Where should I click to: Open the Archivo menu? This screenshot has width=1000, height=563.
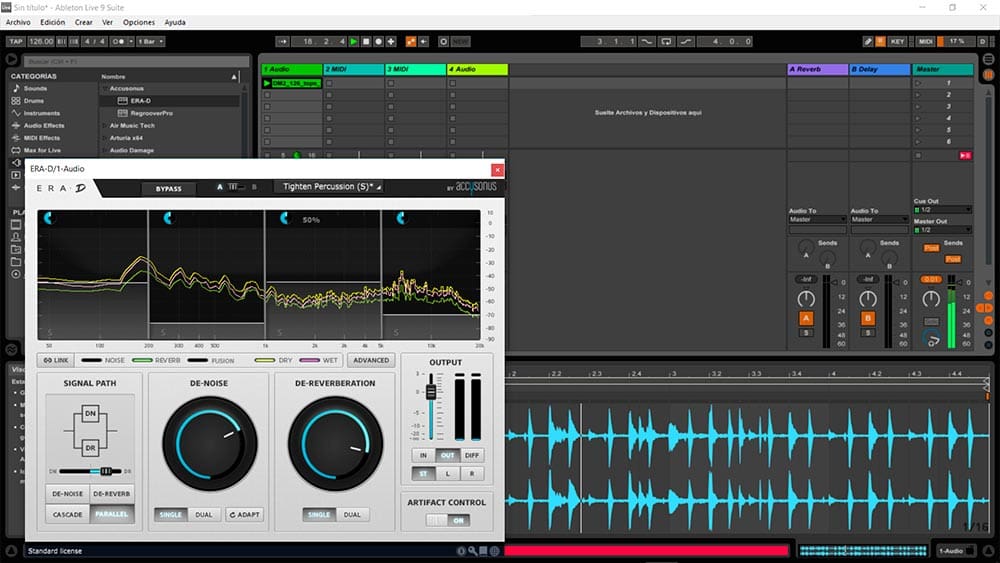tap(18, 22)
